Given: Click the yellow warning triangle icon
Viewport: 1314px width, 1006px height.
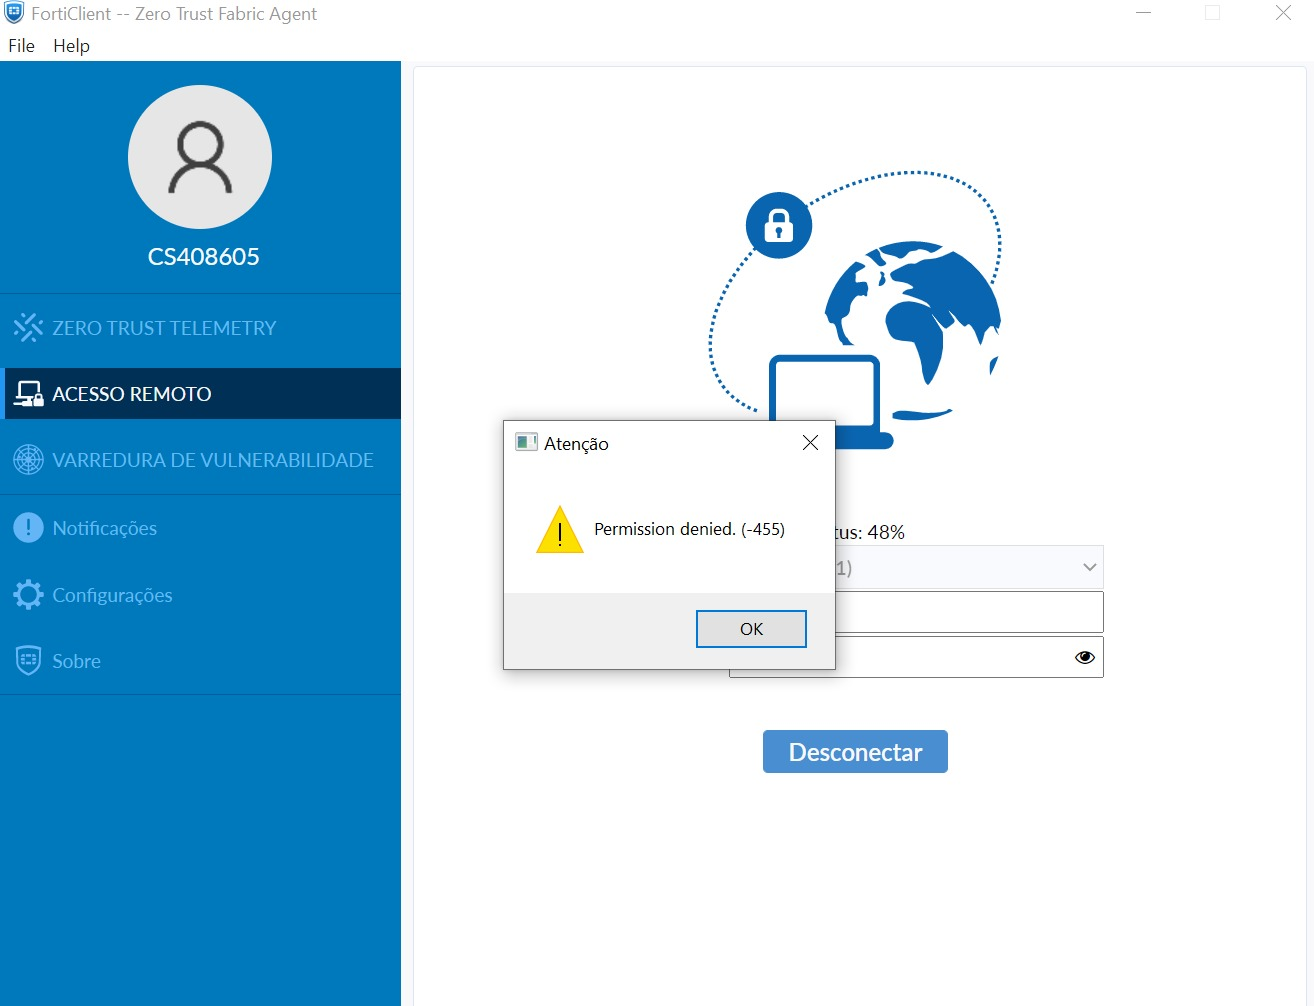Looking at the screenshot, I should (560, 530).
